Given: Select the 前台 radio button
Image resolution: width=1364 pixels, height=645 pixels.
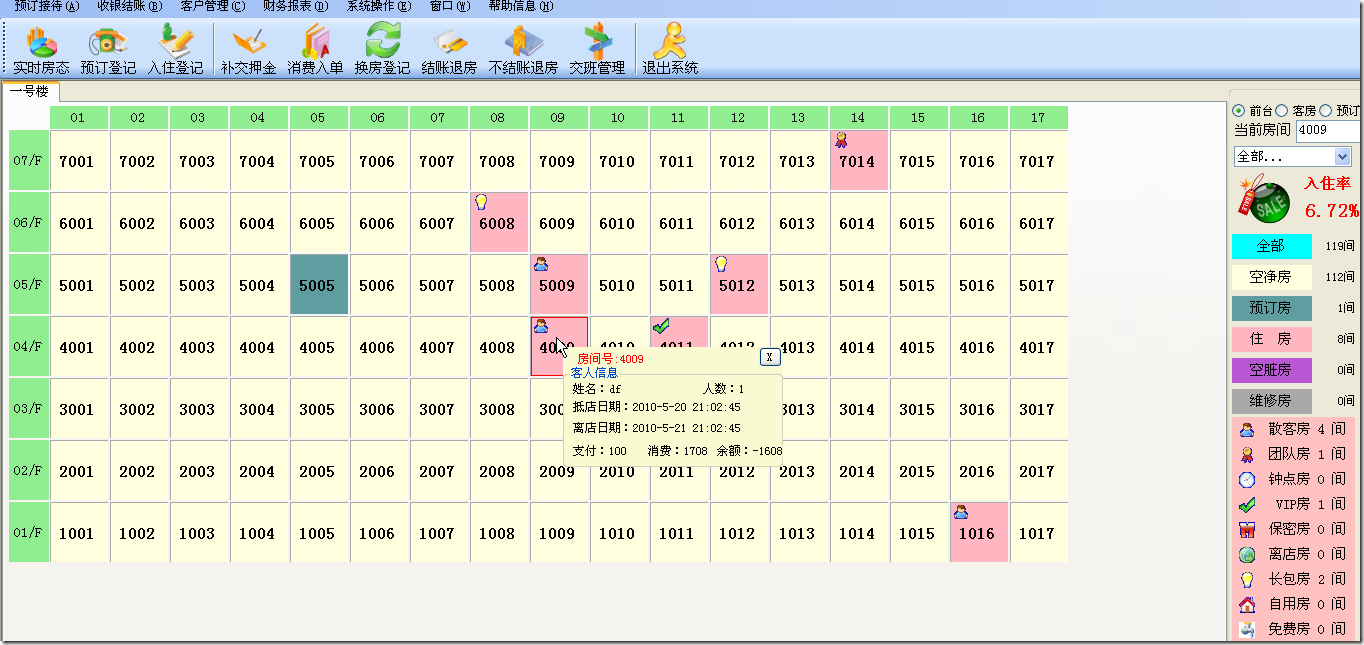Looking at the screenshot, I should (x=1239, y=111).
